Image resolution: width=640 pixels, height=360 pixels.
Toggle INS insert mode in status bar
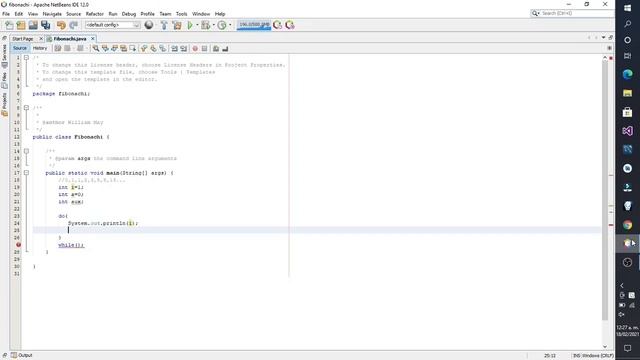pos(576,356)
